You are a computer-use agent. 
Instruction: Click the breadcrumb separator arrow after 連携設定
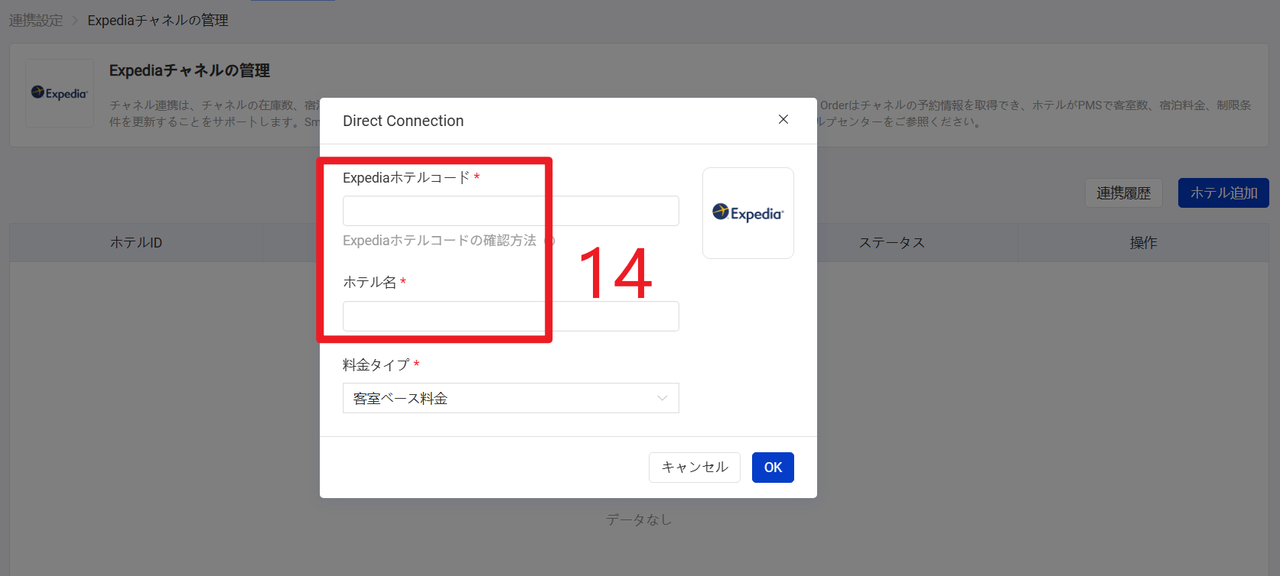[x=74, y=21]
